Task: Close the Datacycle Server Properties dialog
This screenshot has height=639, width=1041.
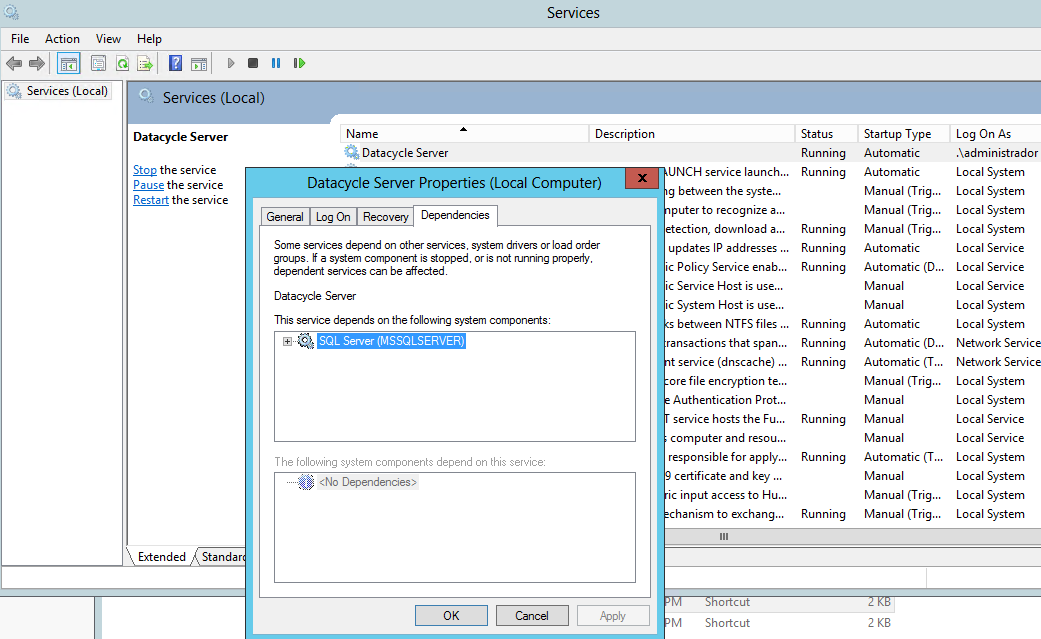Action: click(642, 178)
